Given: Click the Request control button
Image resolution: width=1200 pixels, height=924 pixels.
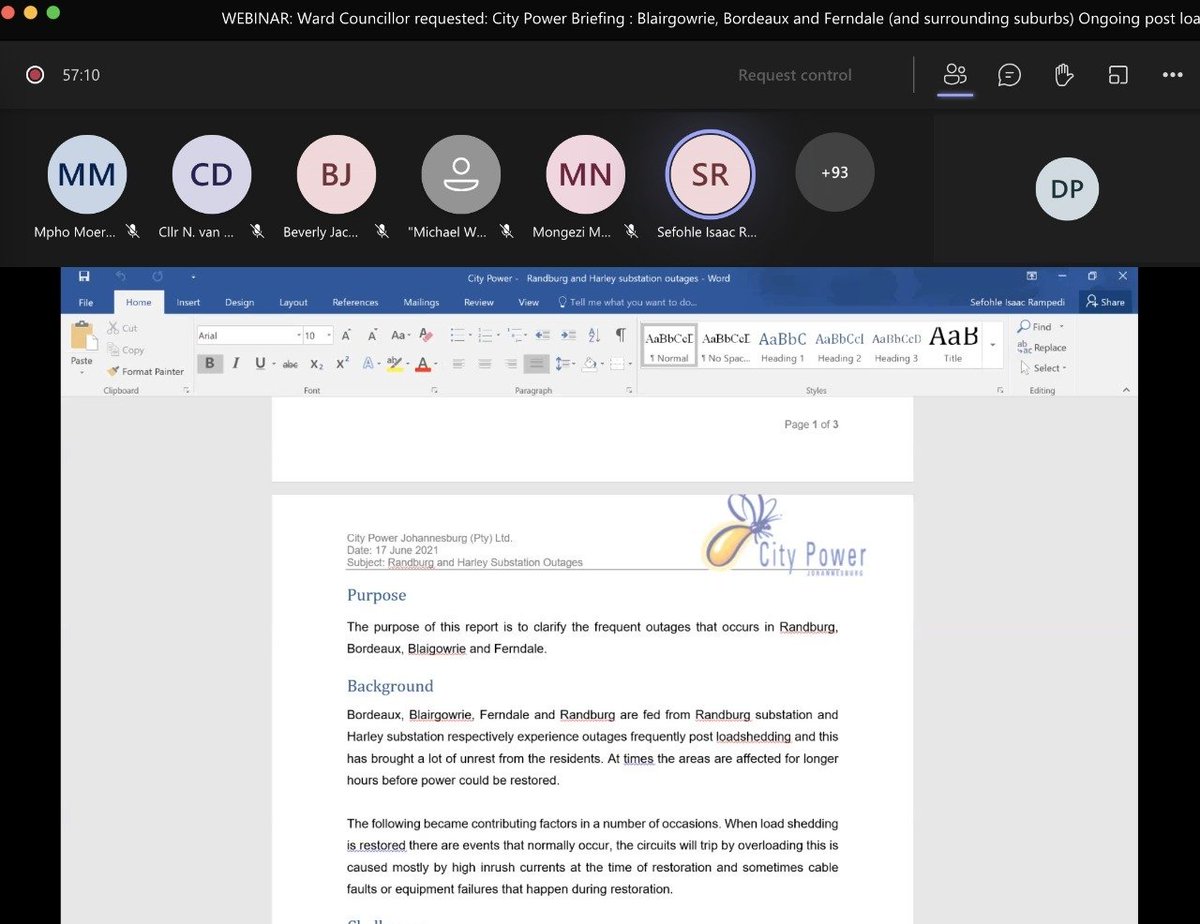Looking at the screenshot, I should 795,75.
